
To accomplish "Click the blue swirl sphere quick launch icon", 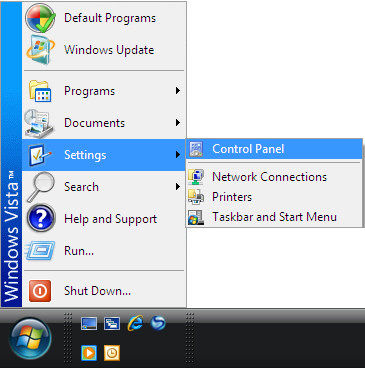I will tap(158, 323).
